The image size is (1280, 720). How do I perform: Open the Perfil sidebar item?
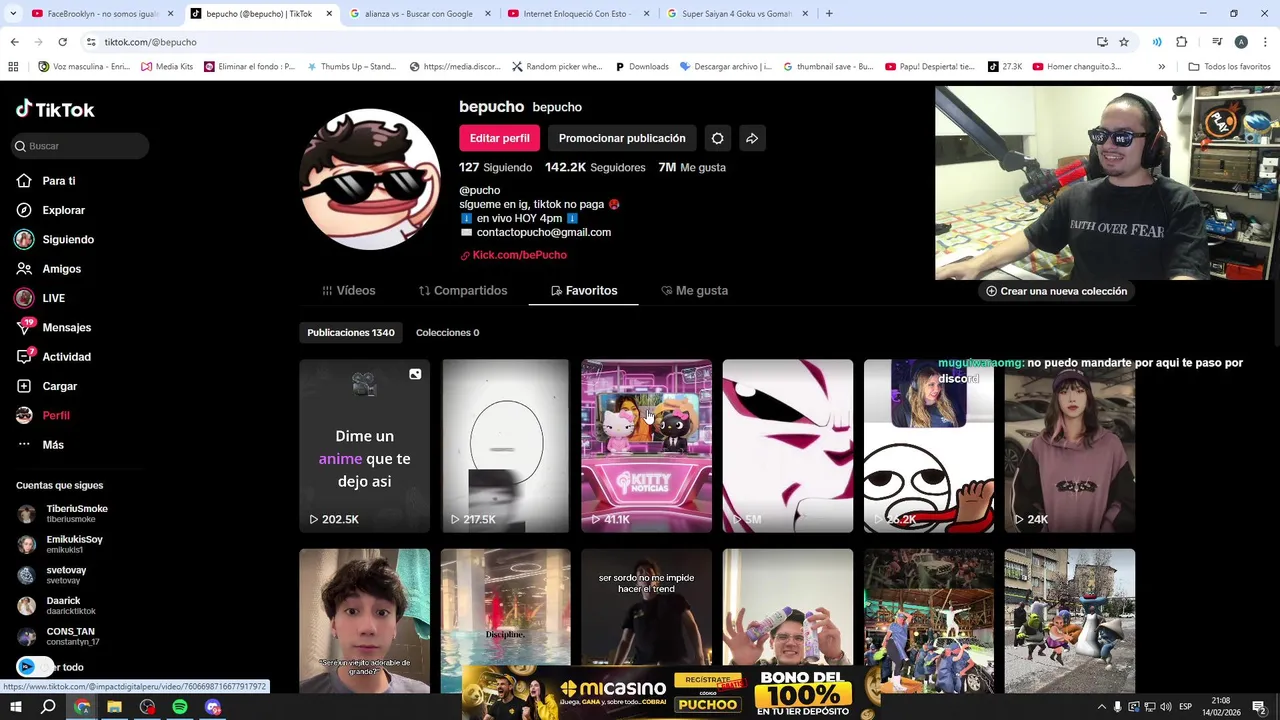[43, 415]
